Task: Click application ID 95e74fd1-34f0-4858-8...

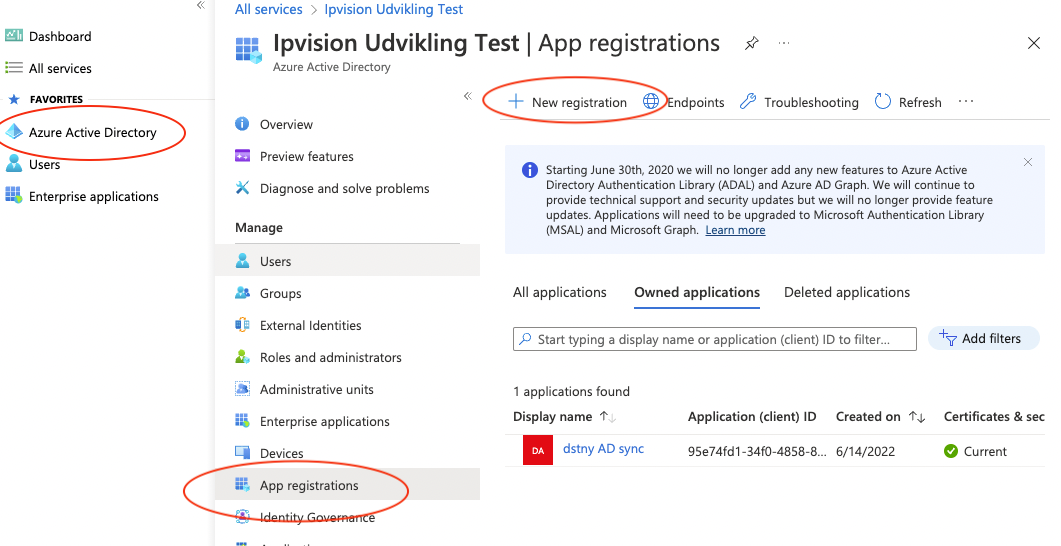Action: 757,451
